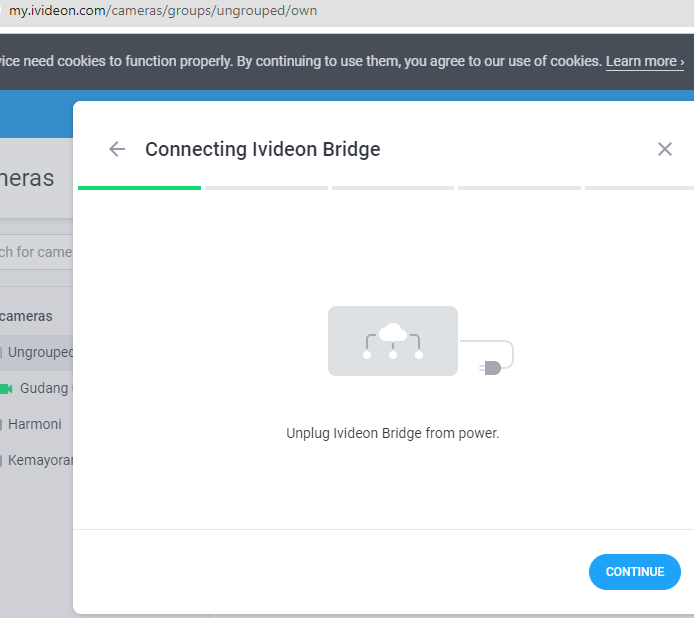Select the Harmoni group in sidebar

point(35,424)
